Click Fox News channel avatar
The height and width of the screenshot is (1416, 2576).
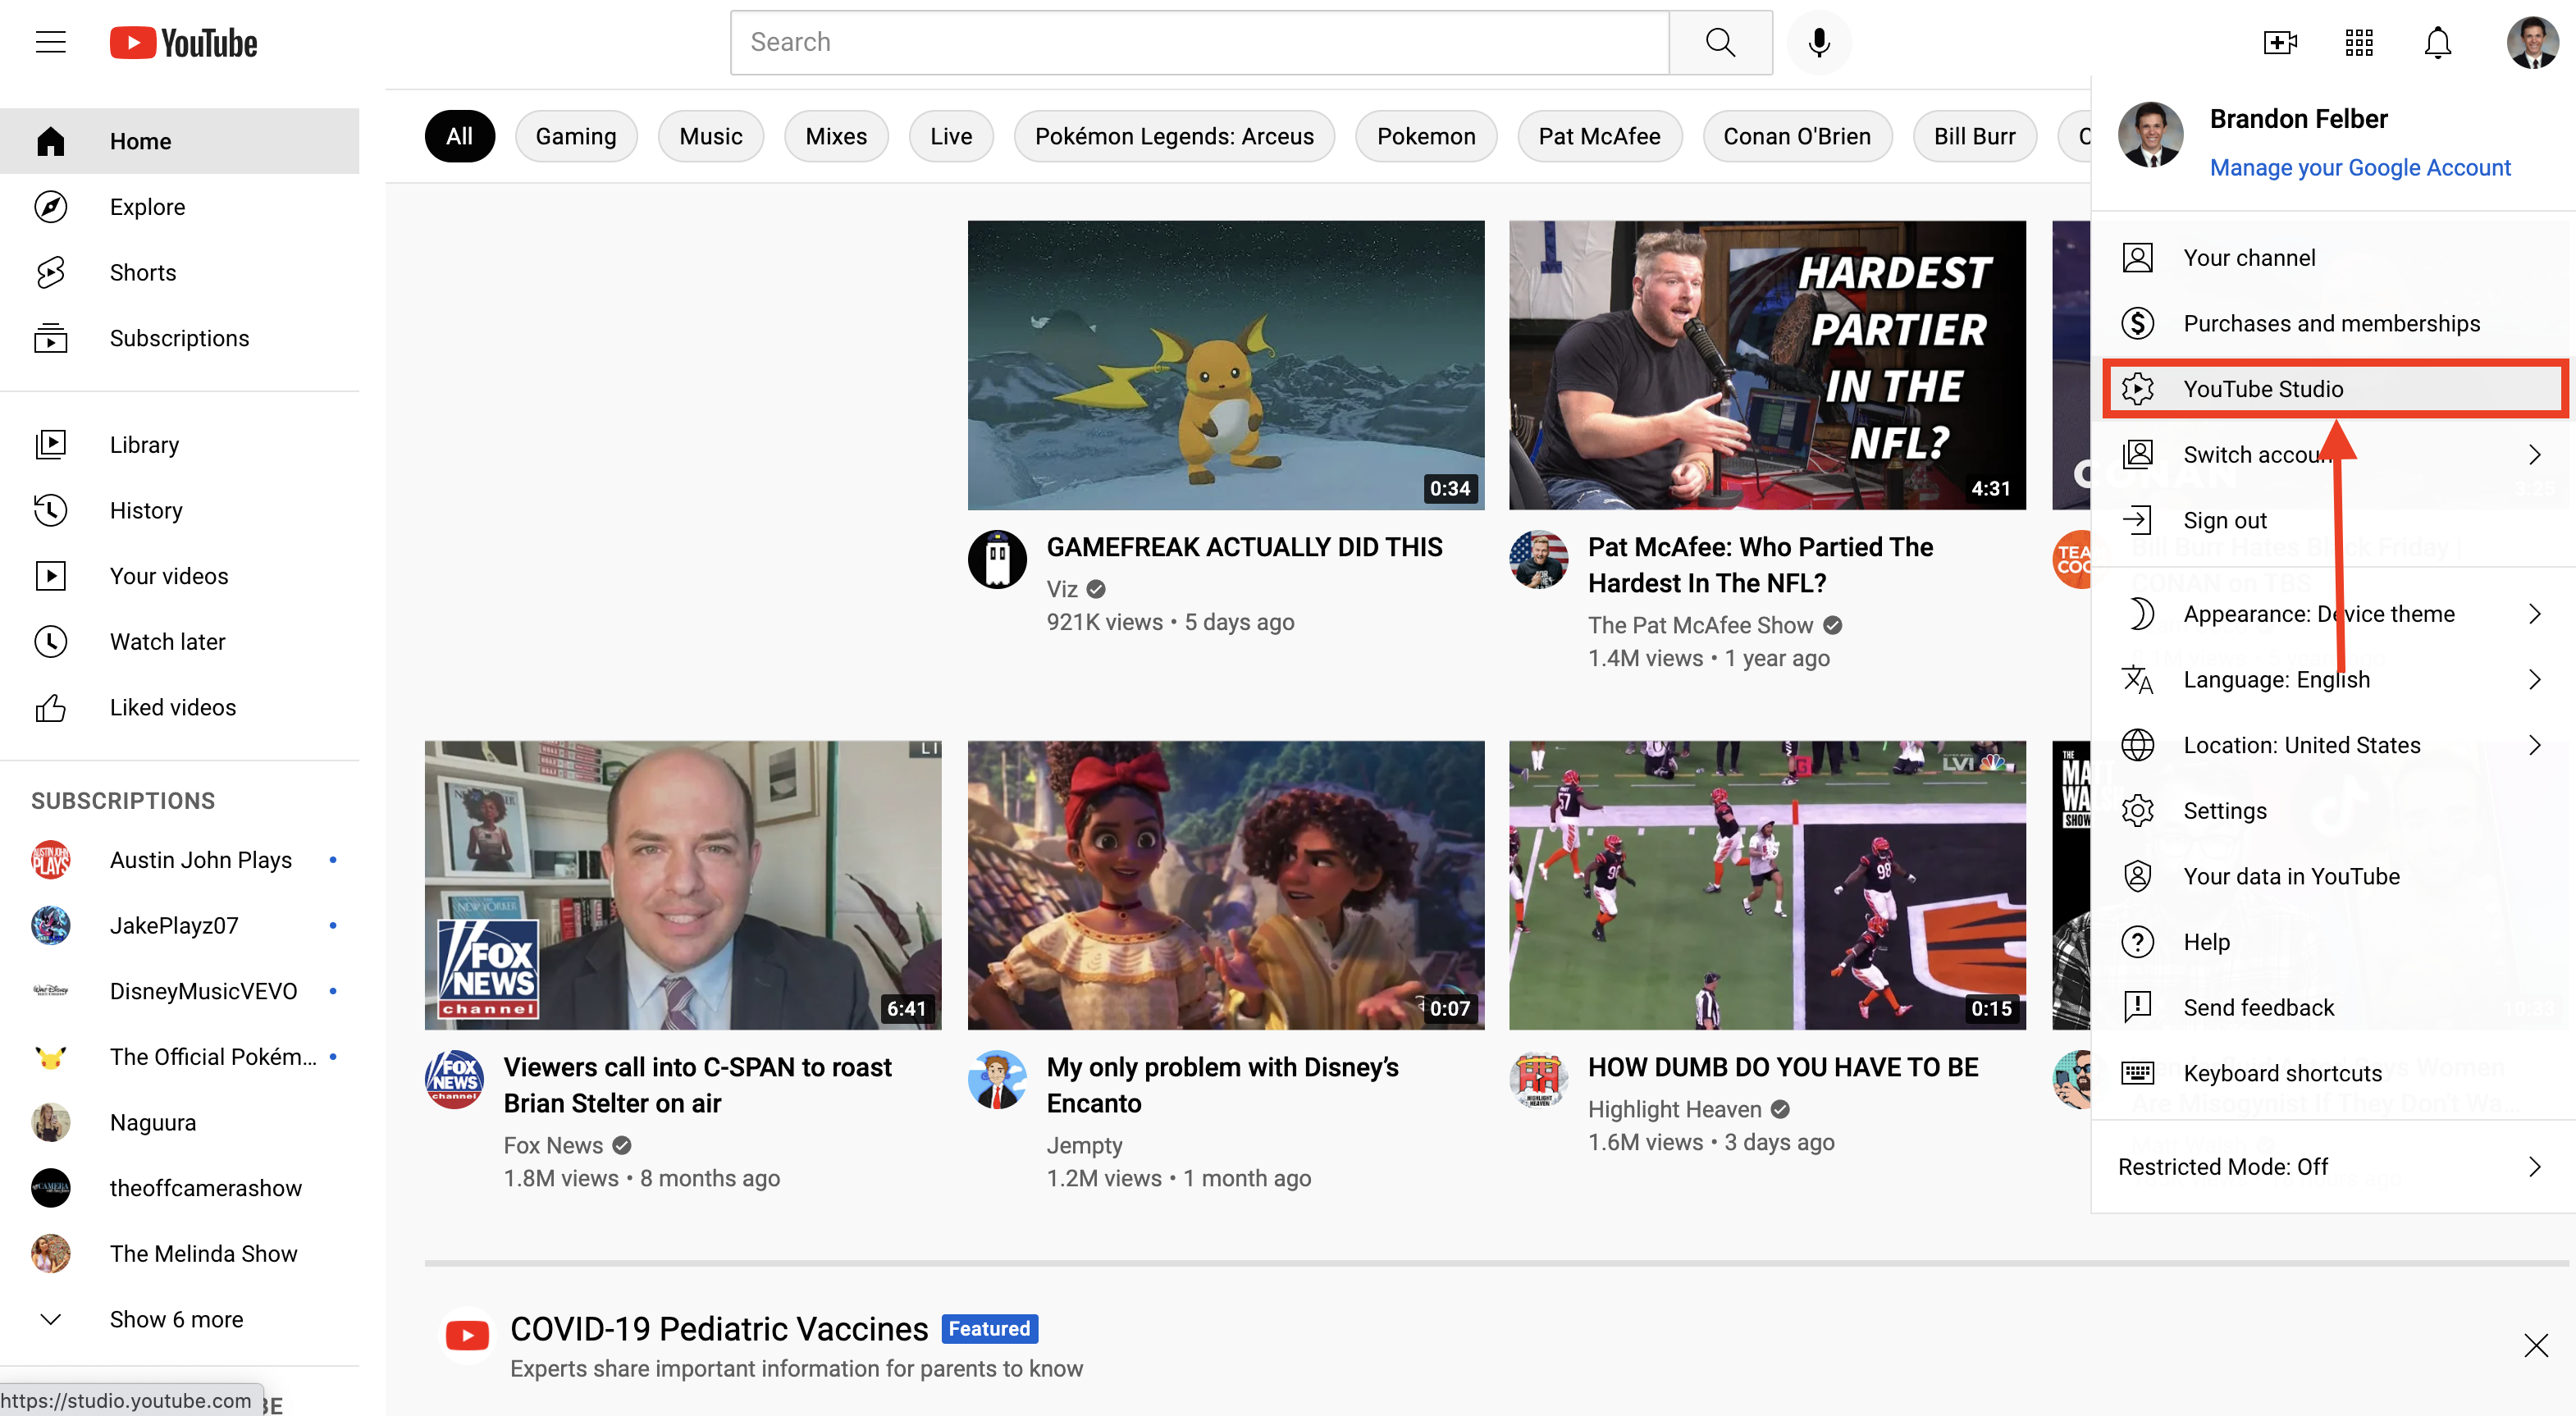point(454,1079)
